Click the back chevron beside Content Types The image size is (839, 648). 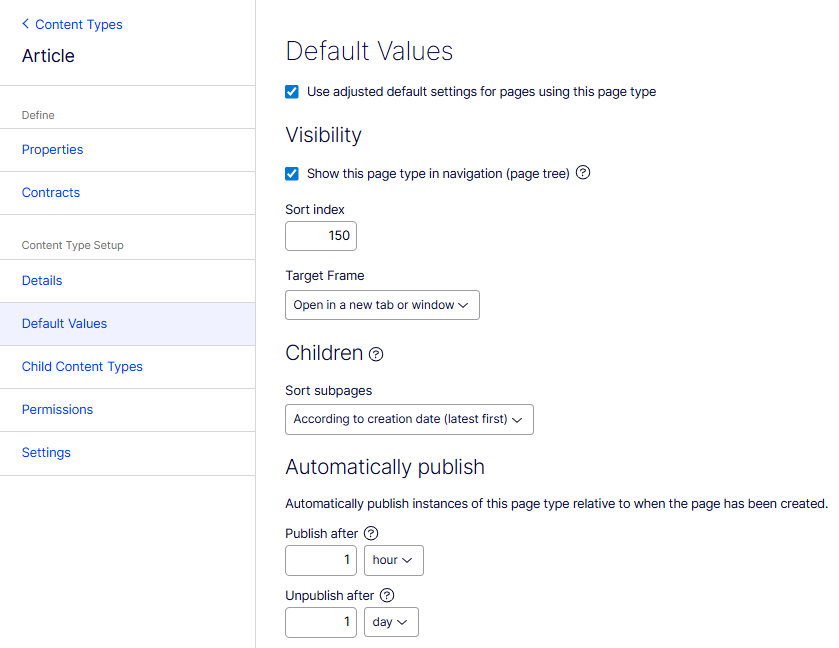tap(25, 24)
